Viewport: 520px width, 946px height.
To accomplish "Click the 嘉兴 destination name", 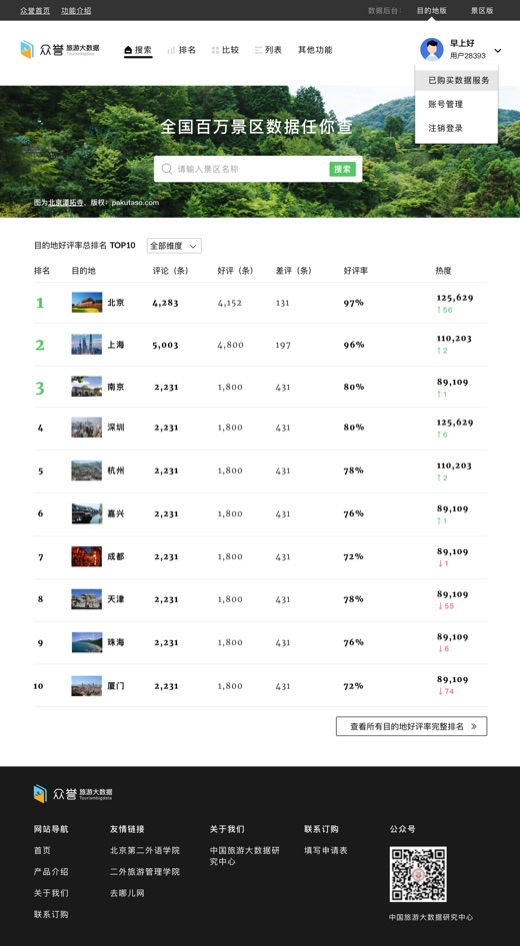I will pos(116,513).
